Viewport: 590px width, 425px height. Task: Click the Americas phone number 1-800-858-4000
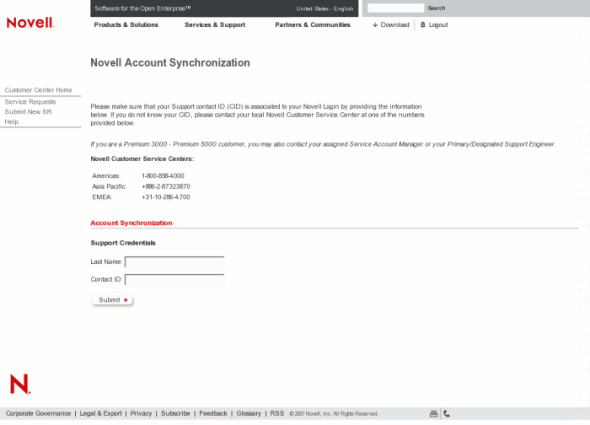[x=163, y=176]
